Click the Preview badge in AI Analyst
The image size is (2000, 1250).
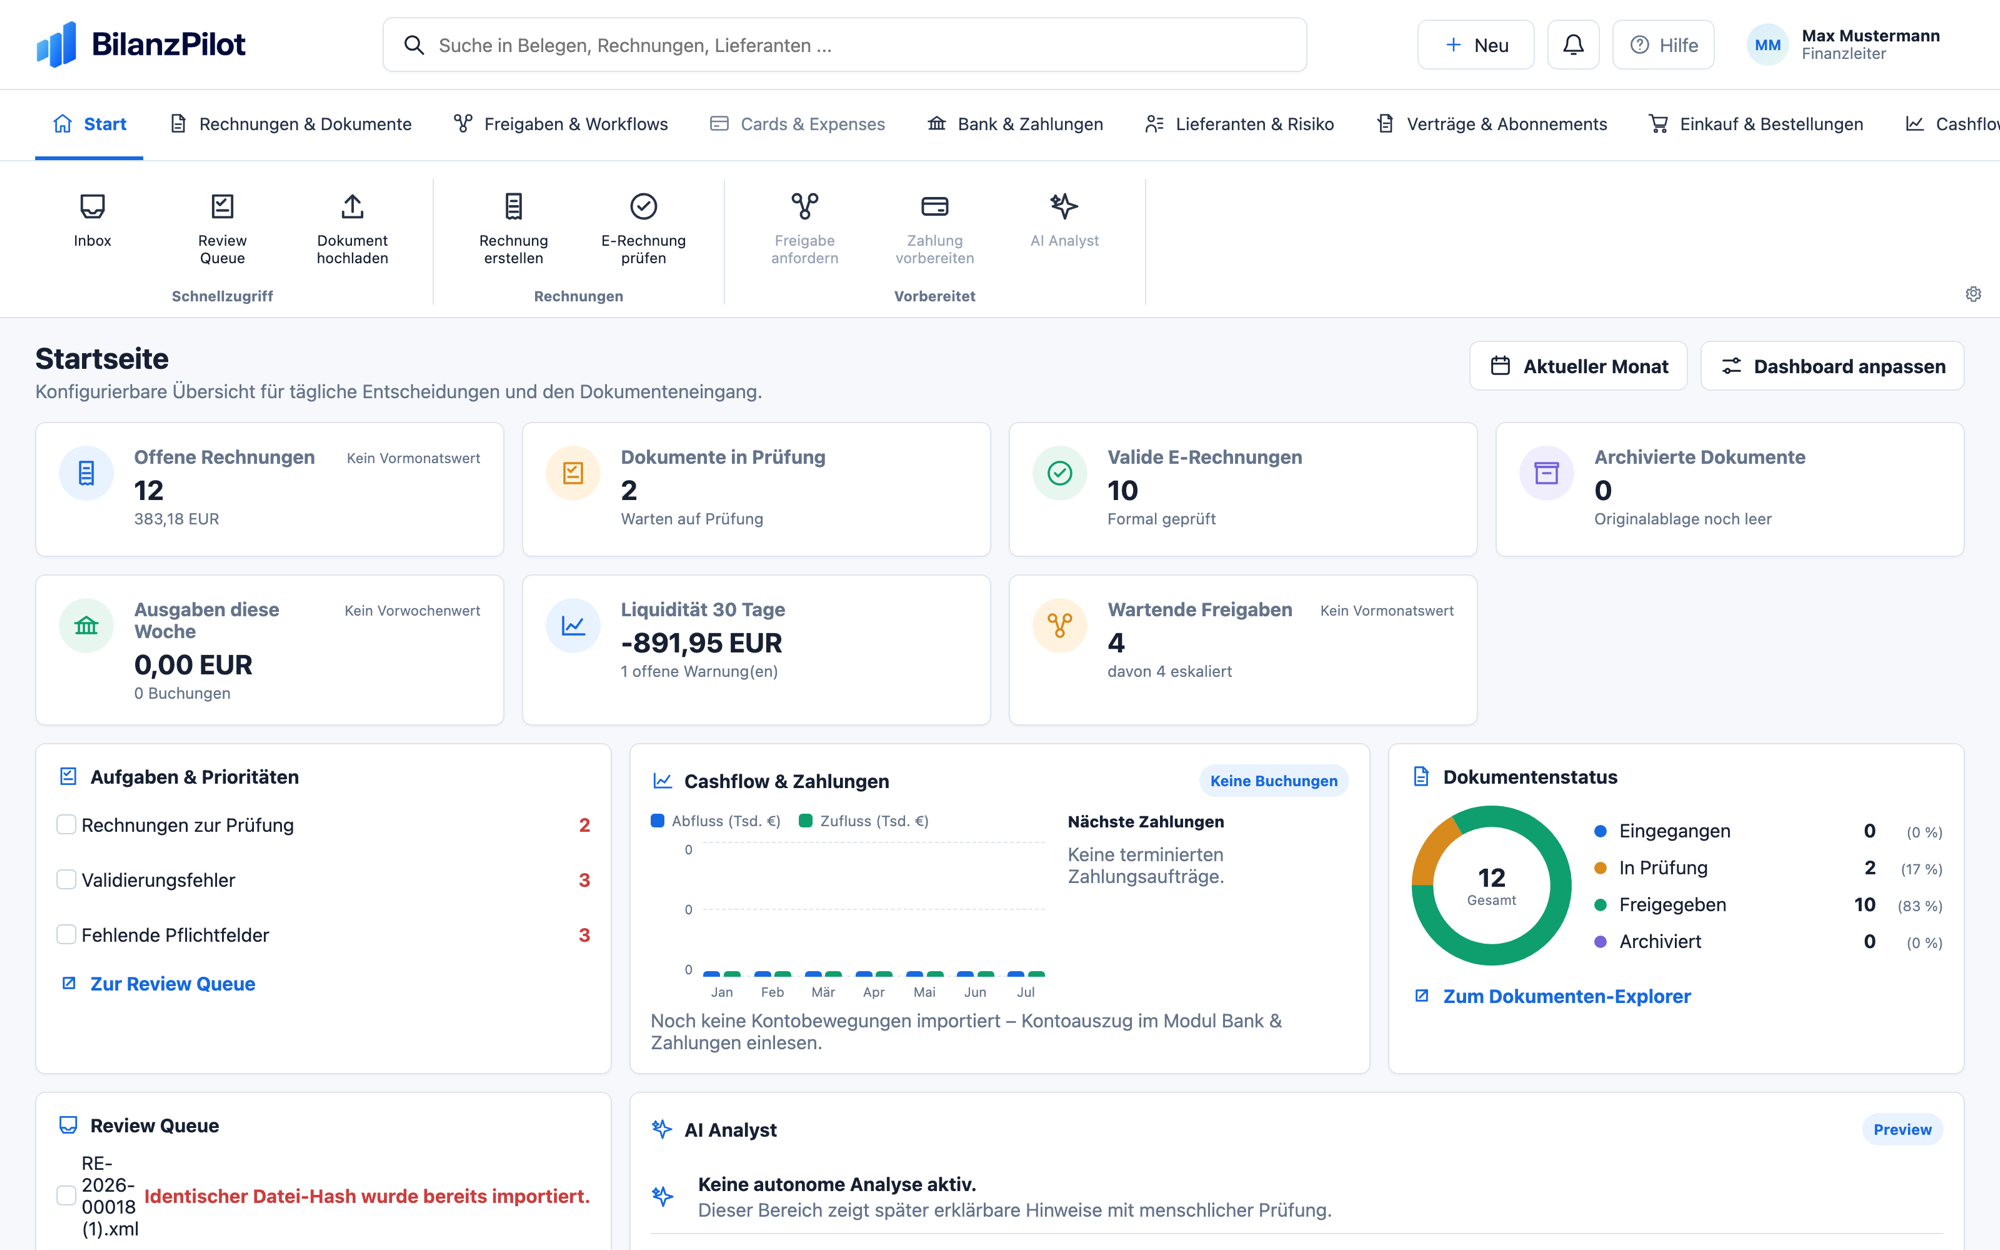tap(1902, 1129)
